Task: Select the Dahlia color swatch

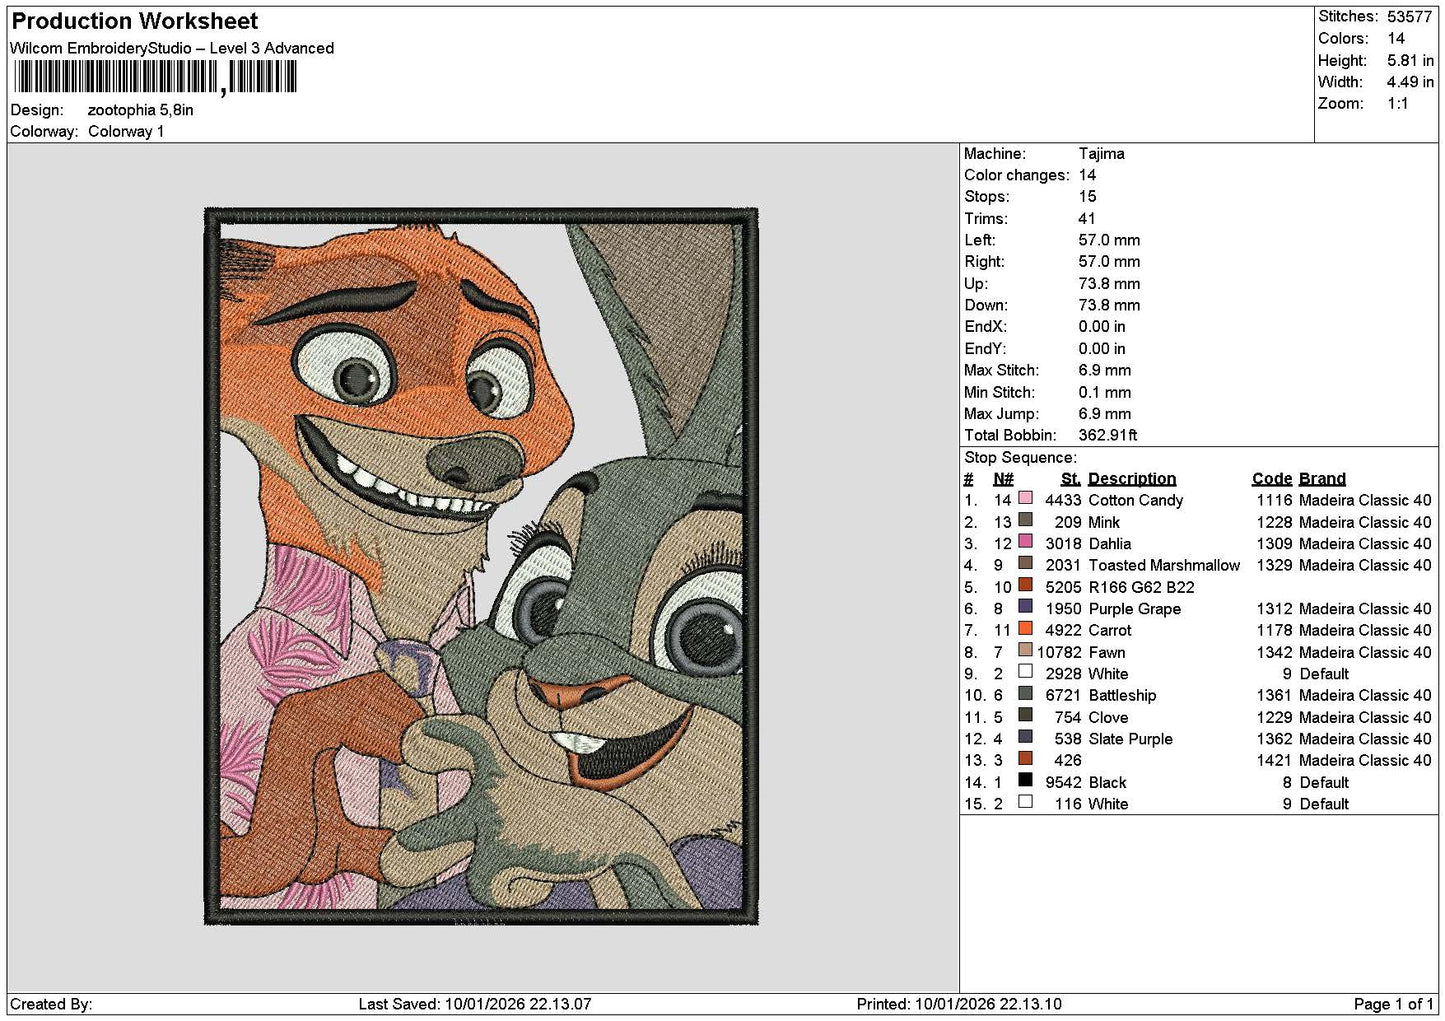Action: pyautogui.click(x=1025, y=542)
